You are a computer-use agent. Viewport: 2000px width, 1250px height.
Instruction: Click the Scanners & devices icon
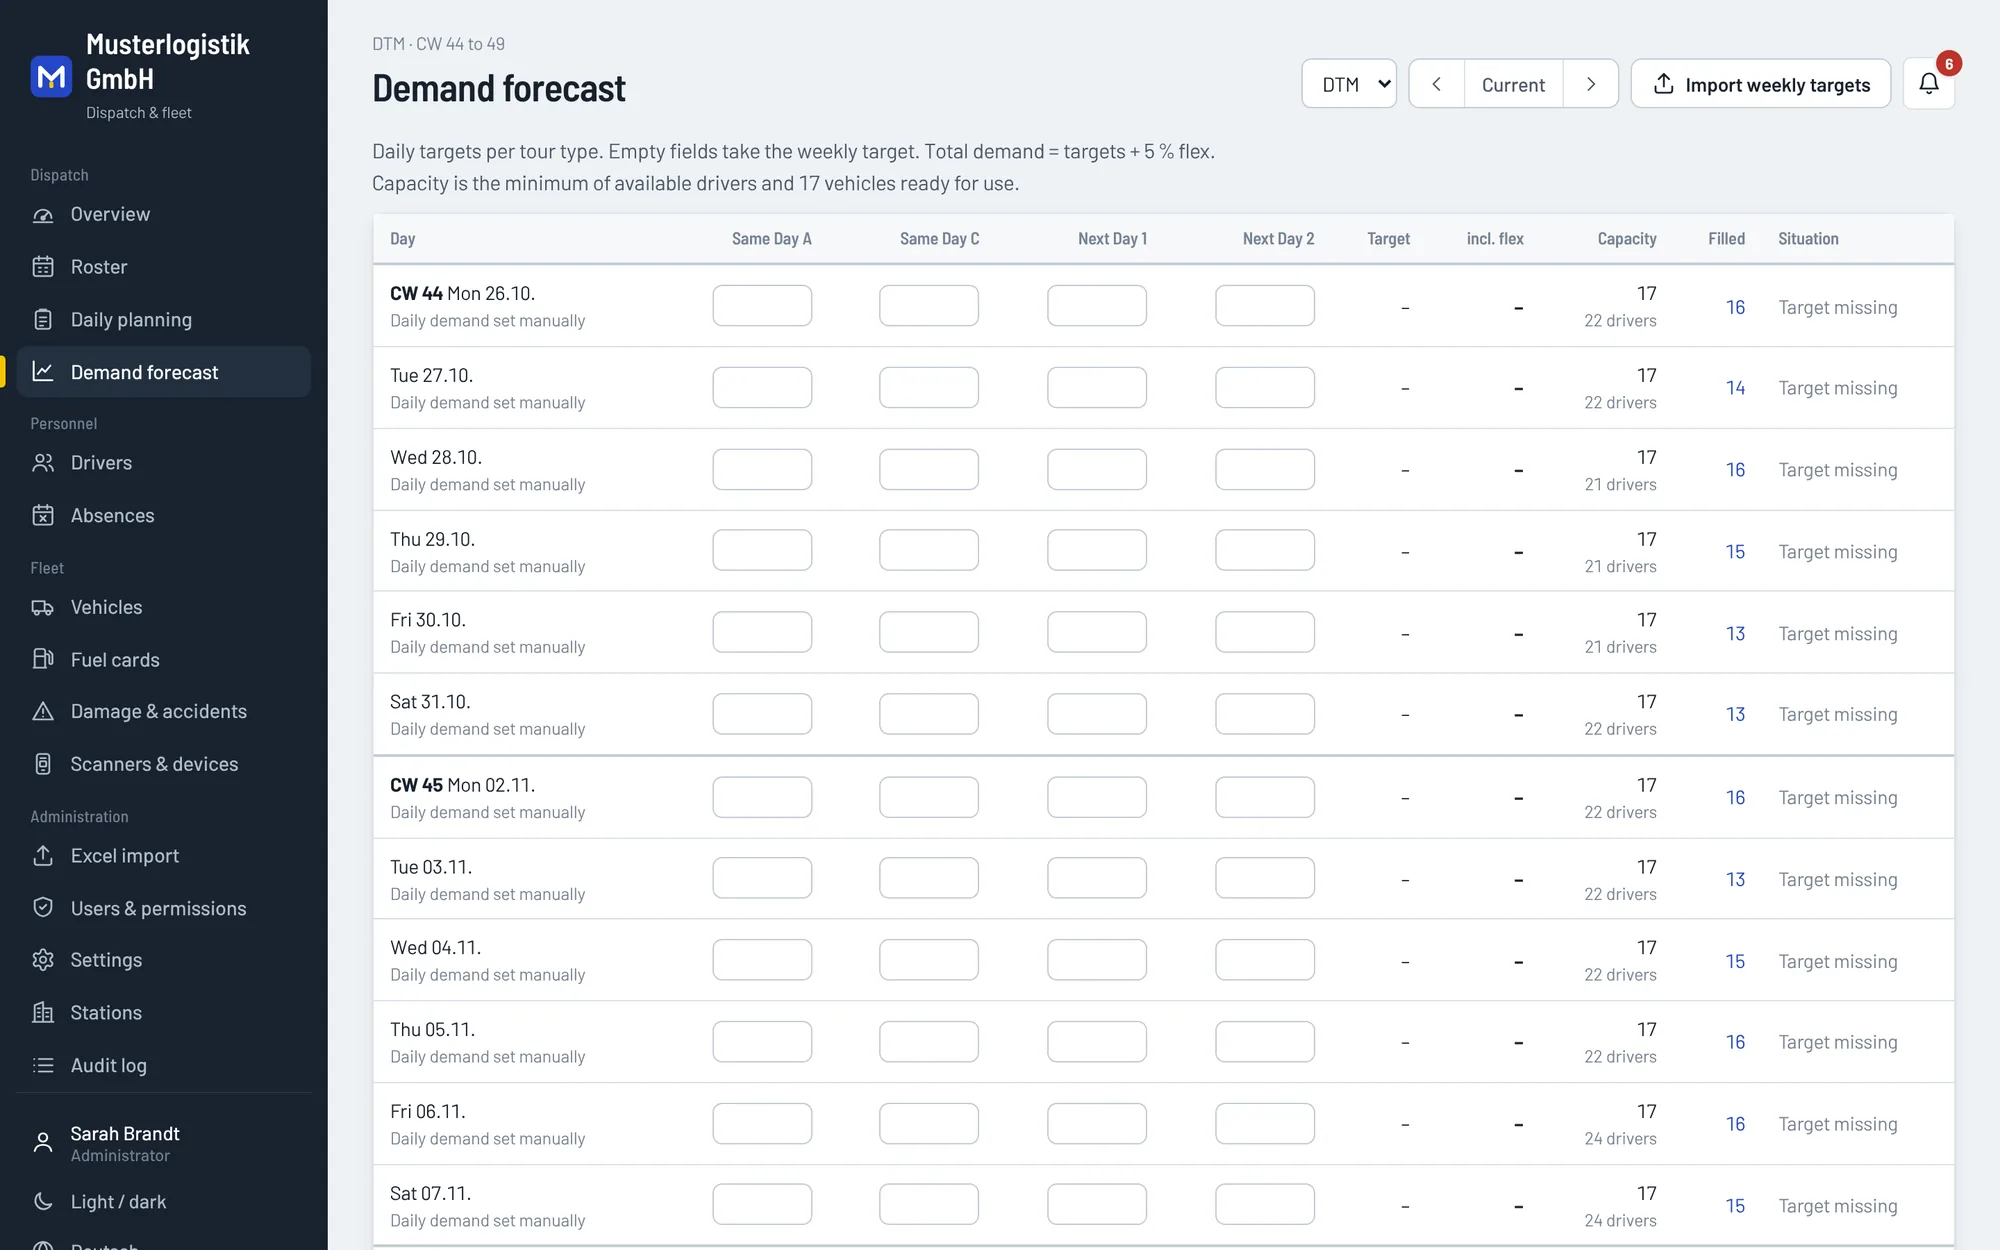pos(43,764)
